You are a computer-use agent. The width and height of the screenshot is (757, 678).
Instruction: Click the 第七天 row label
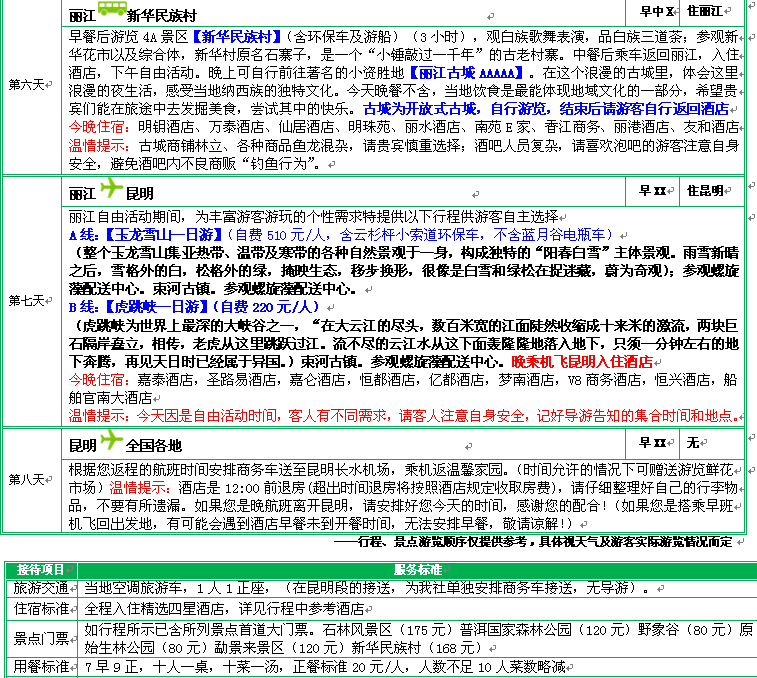pyautogui.click(x=27, y=300)
